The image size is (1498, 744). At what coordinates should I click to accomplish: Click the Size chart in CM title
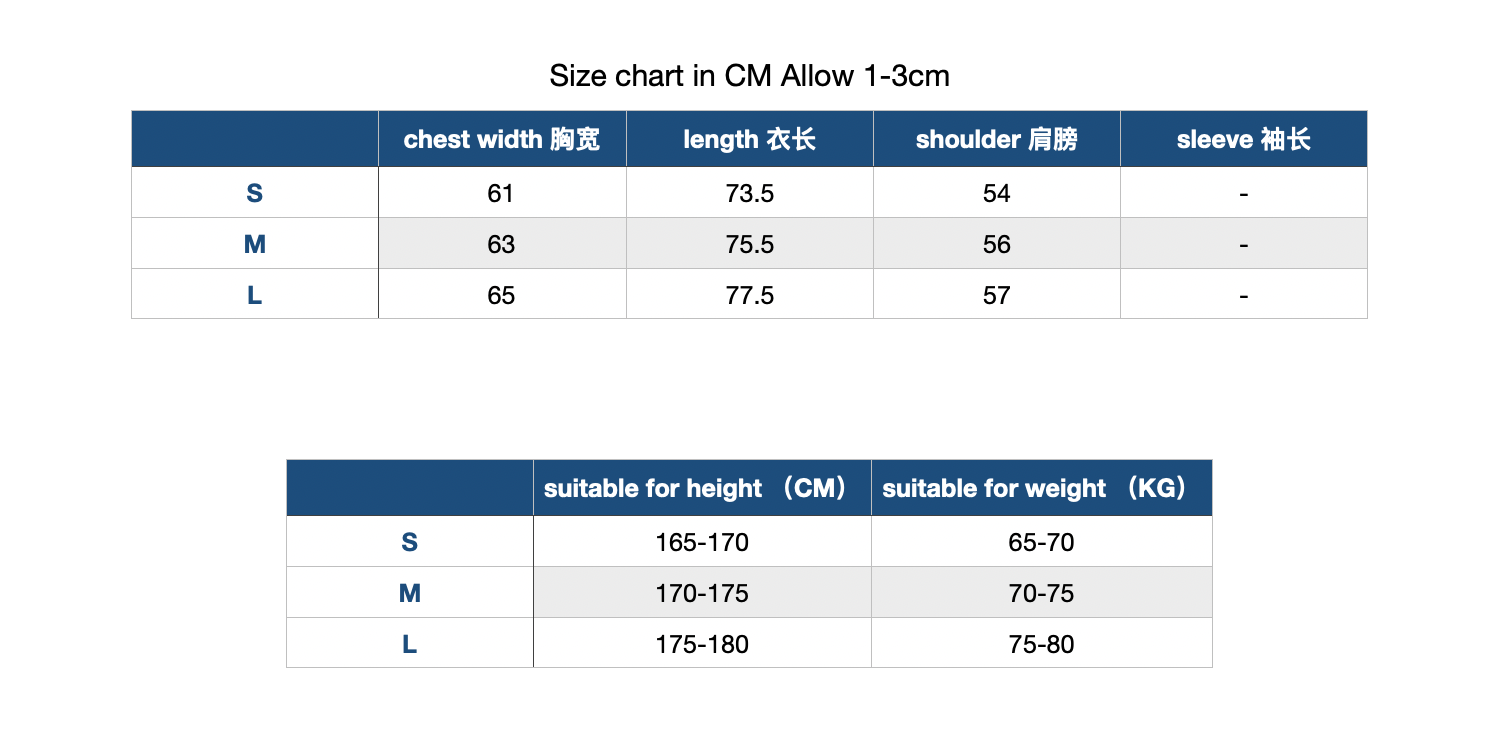coord(749,75)
